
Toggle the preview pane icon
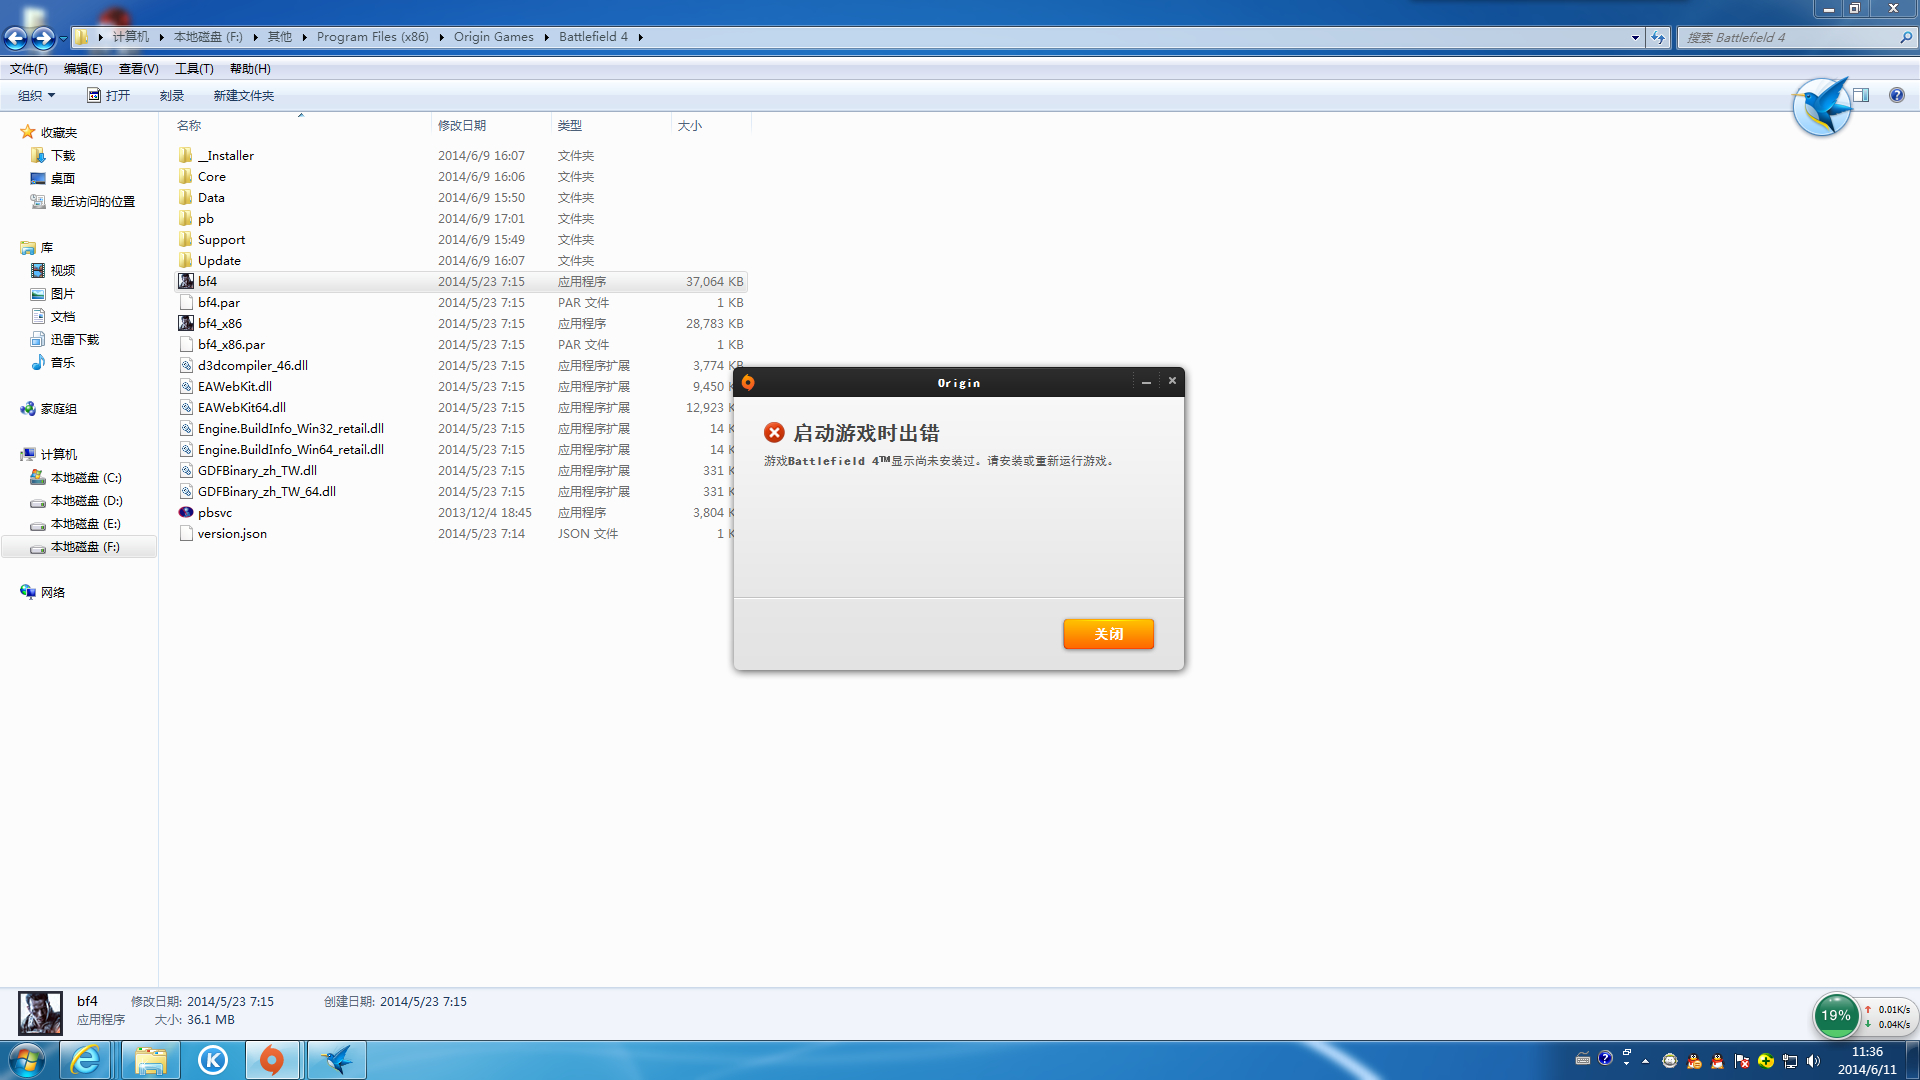coord(1861,95)
